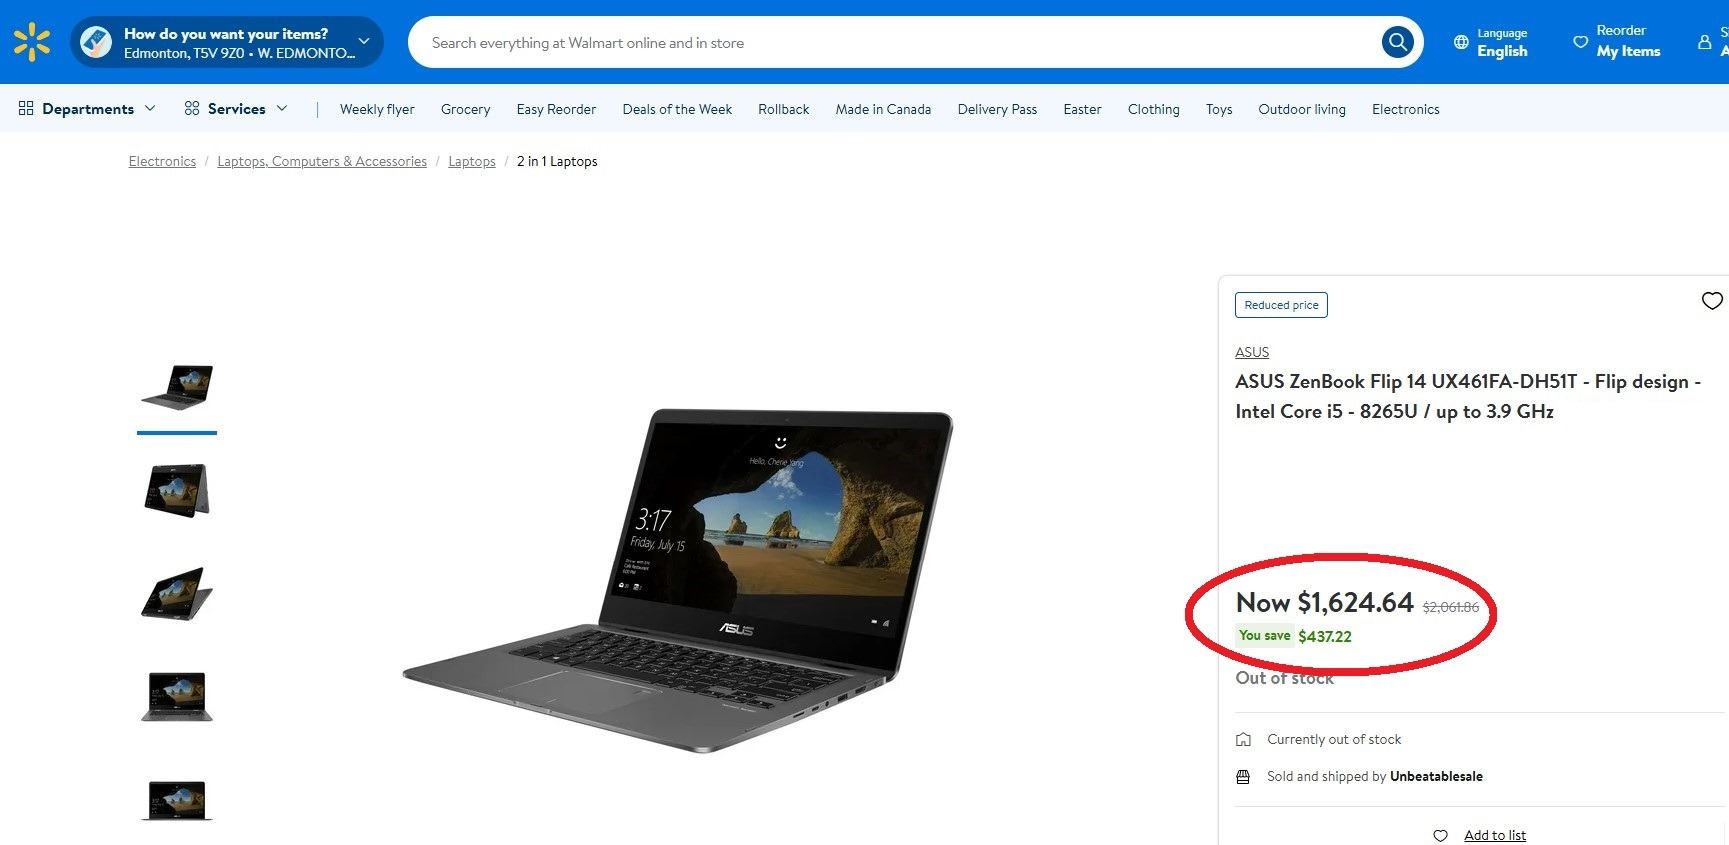The height and width of the screenshot is (845, 1729).
Task: Click the Add to list link
Action: (1494, 835)
